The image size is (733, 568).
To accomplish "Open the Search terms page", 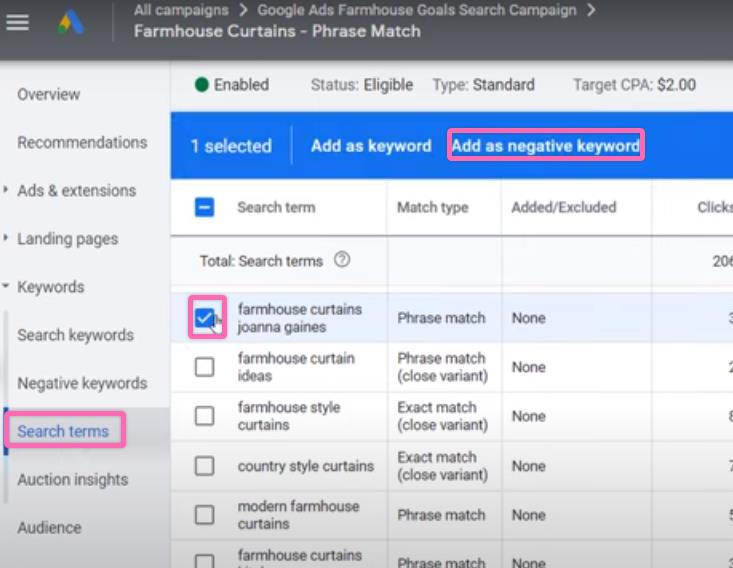I will pos(63,431).
